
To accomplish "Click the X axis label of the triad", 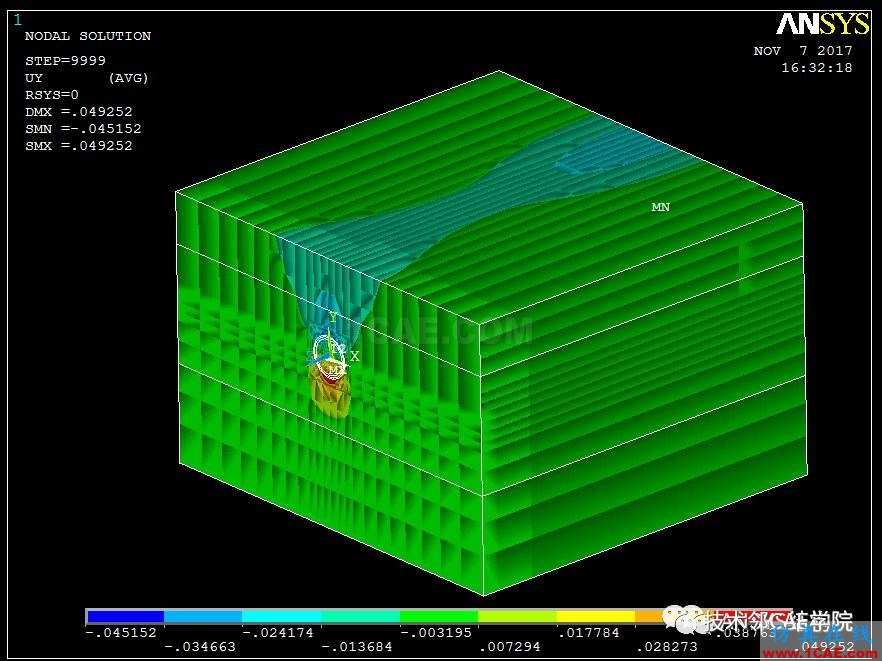I will pos(354,356).
